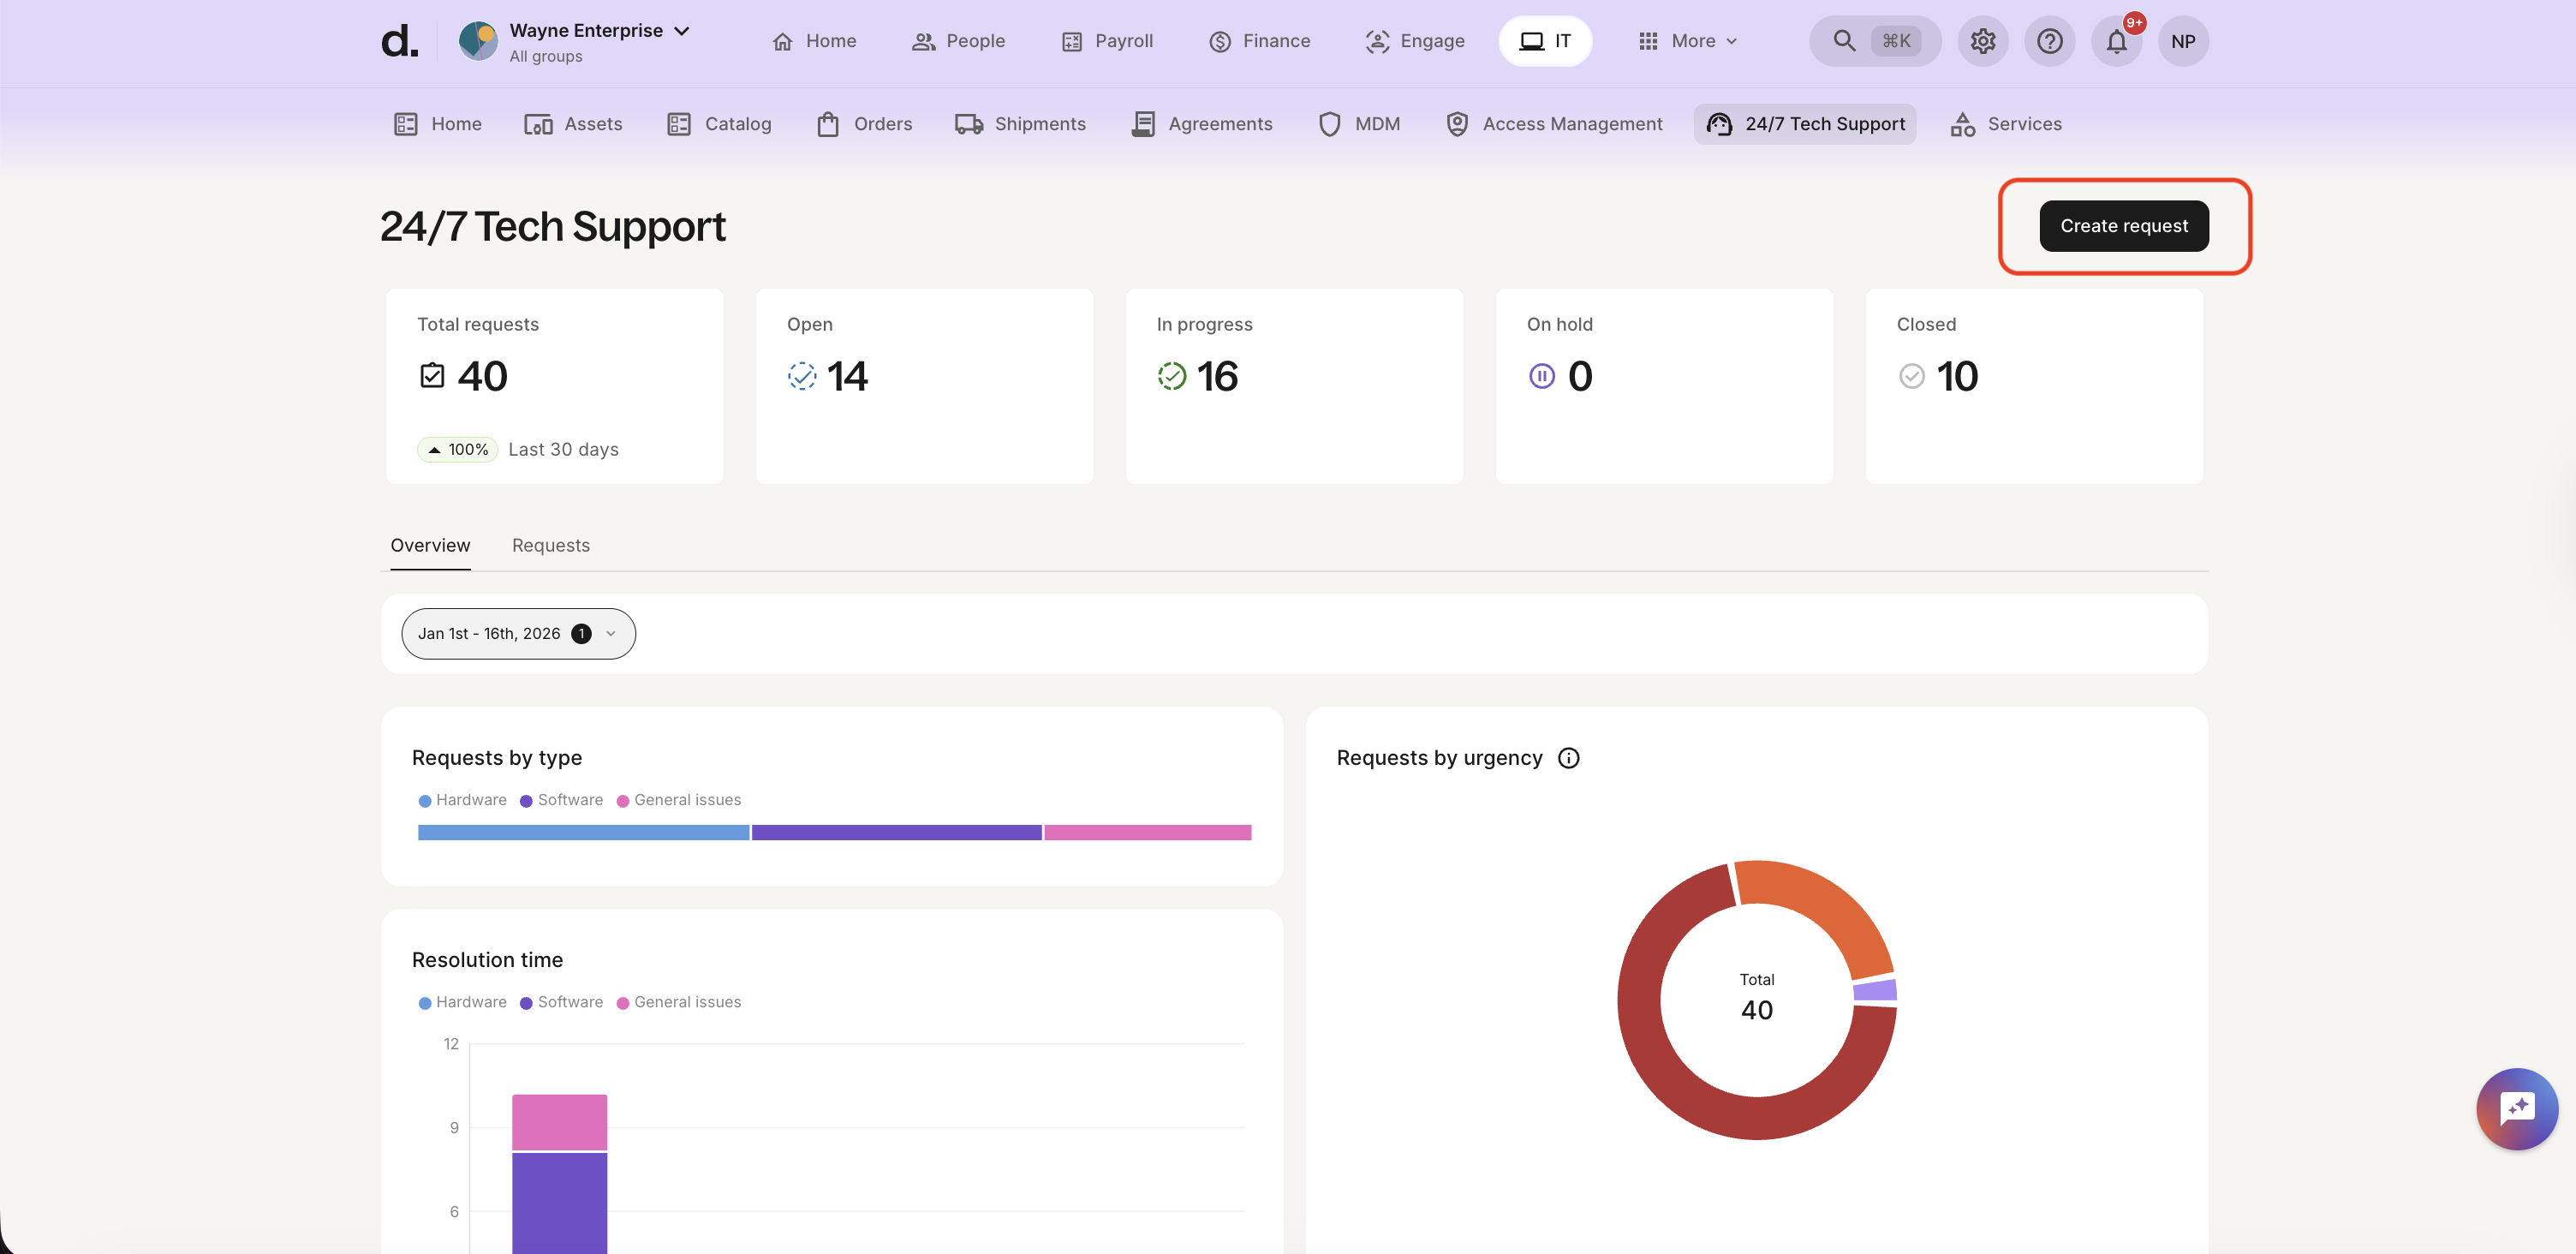Expand the Jan 1st - 16th date filter
This screenshot has width=2576, height=1254.
coord(518,634)
